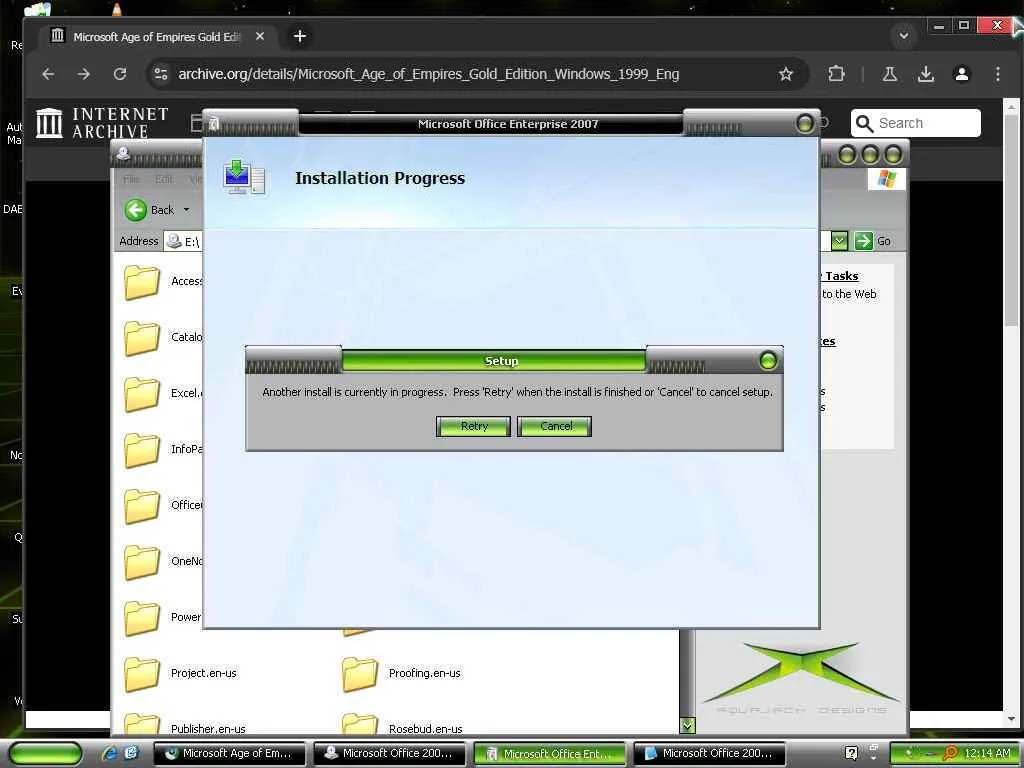Open the Chrome profile avatar
The width and height of the screenshot is (1024, 768).
coord(961,74)
